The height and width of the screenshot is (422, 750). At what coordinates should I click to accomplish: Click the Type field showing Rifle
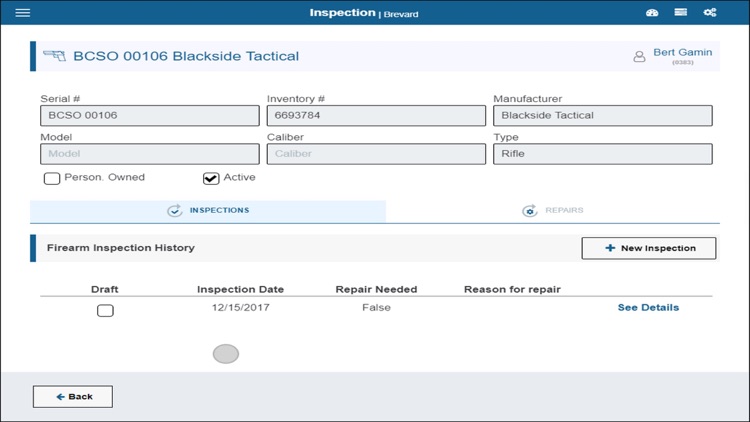(x=602, y=154)
